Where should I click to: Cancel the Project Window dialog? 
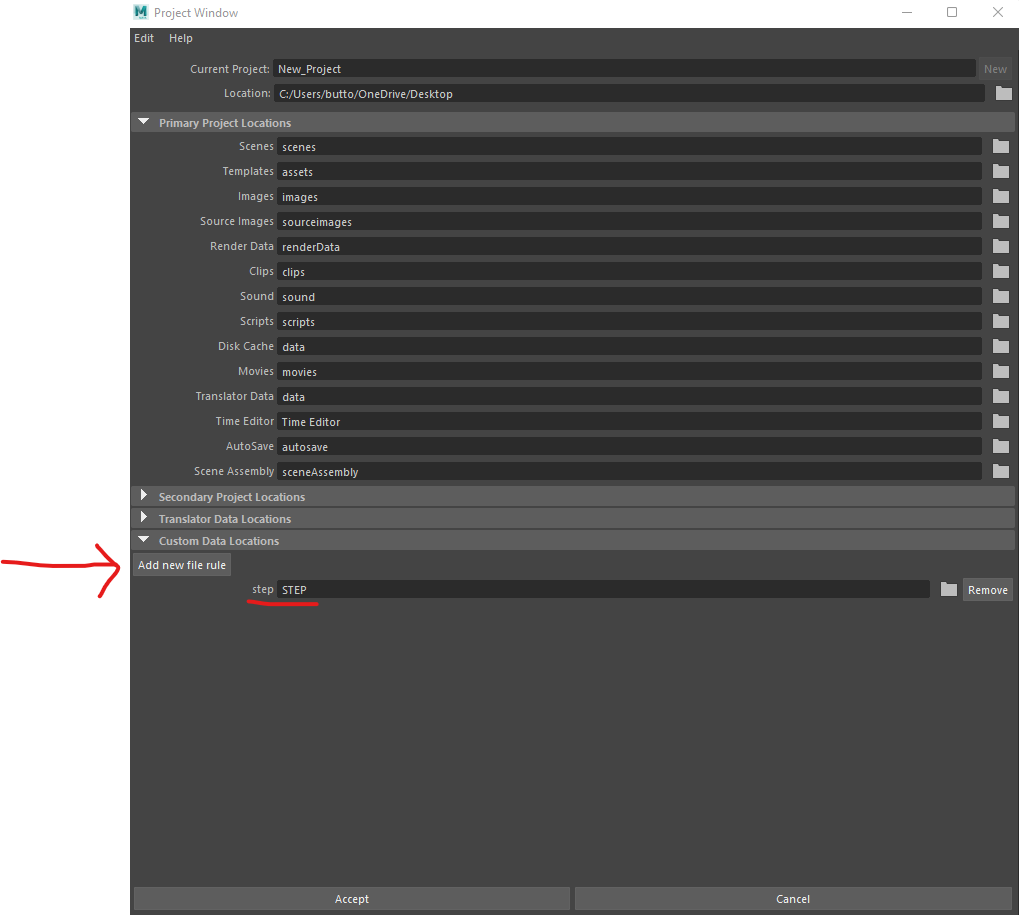[793, 899]
